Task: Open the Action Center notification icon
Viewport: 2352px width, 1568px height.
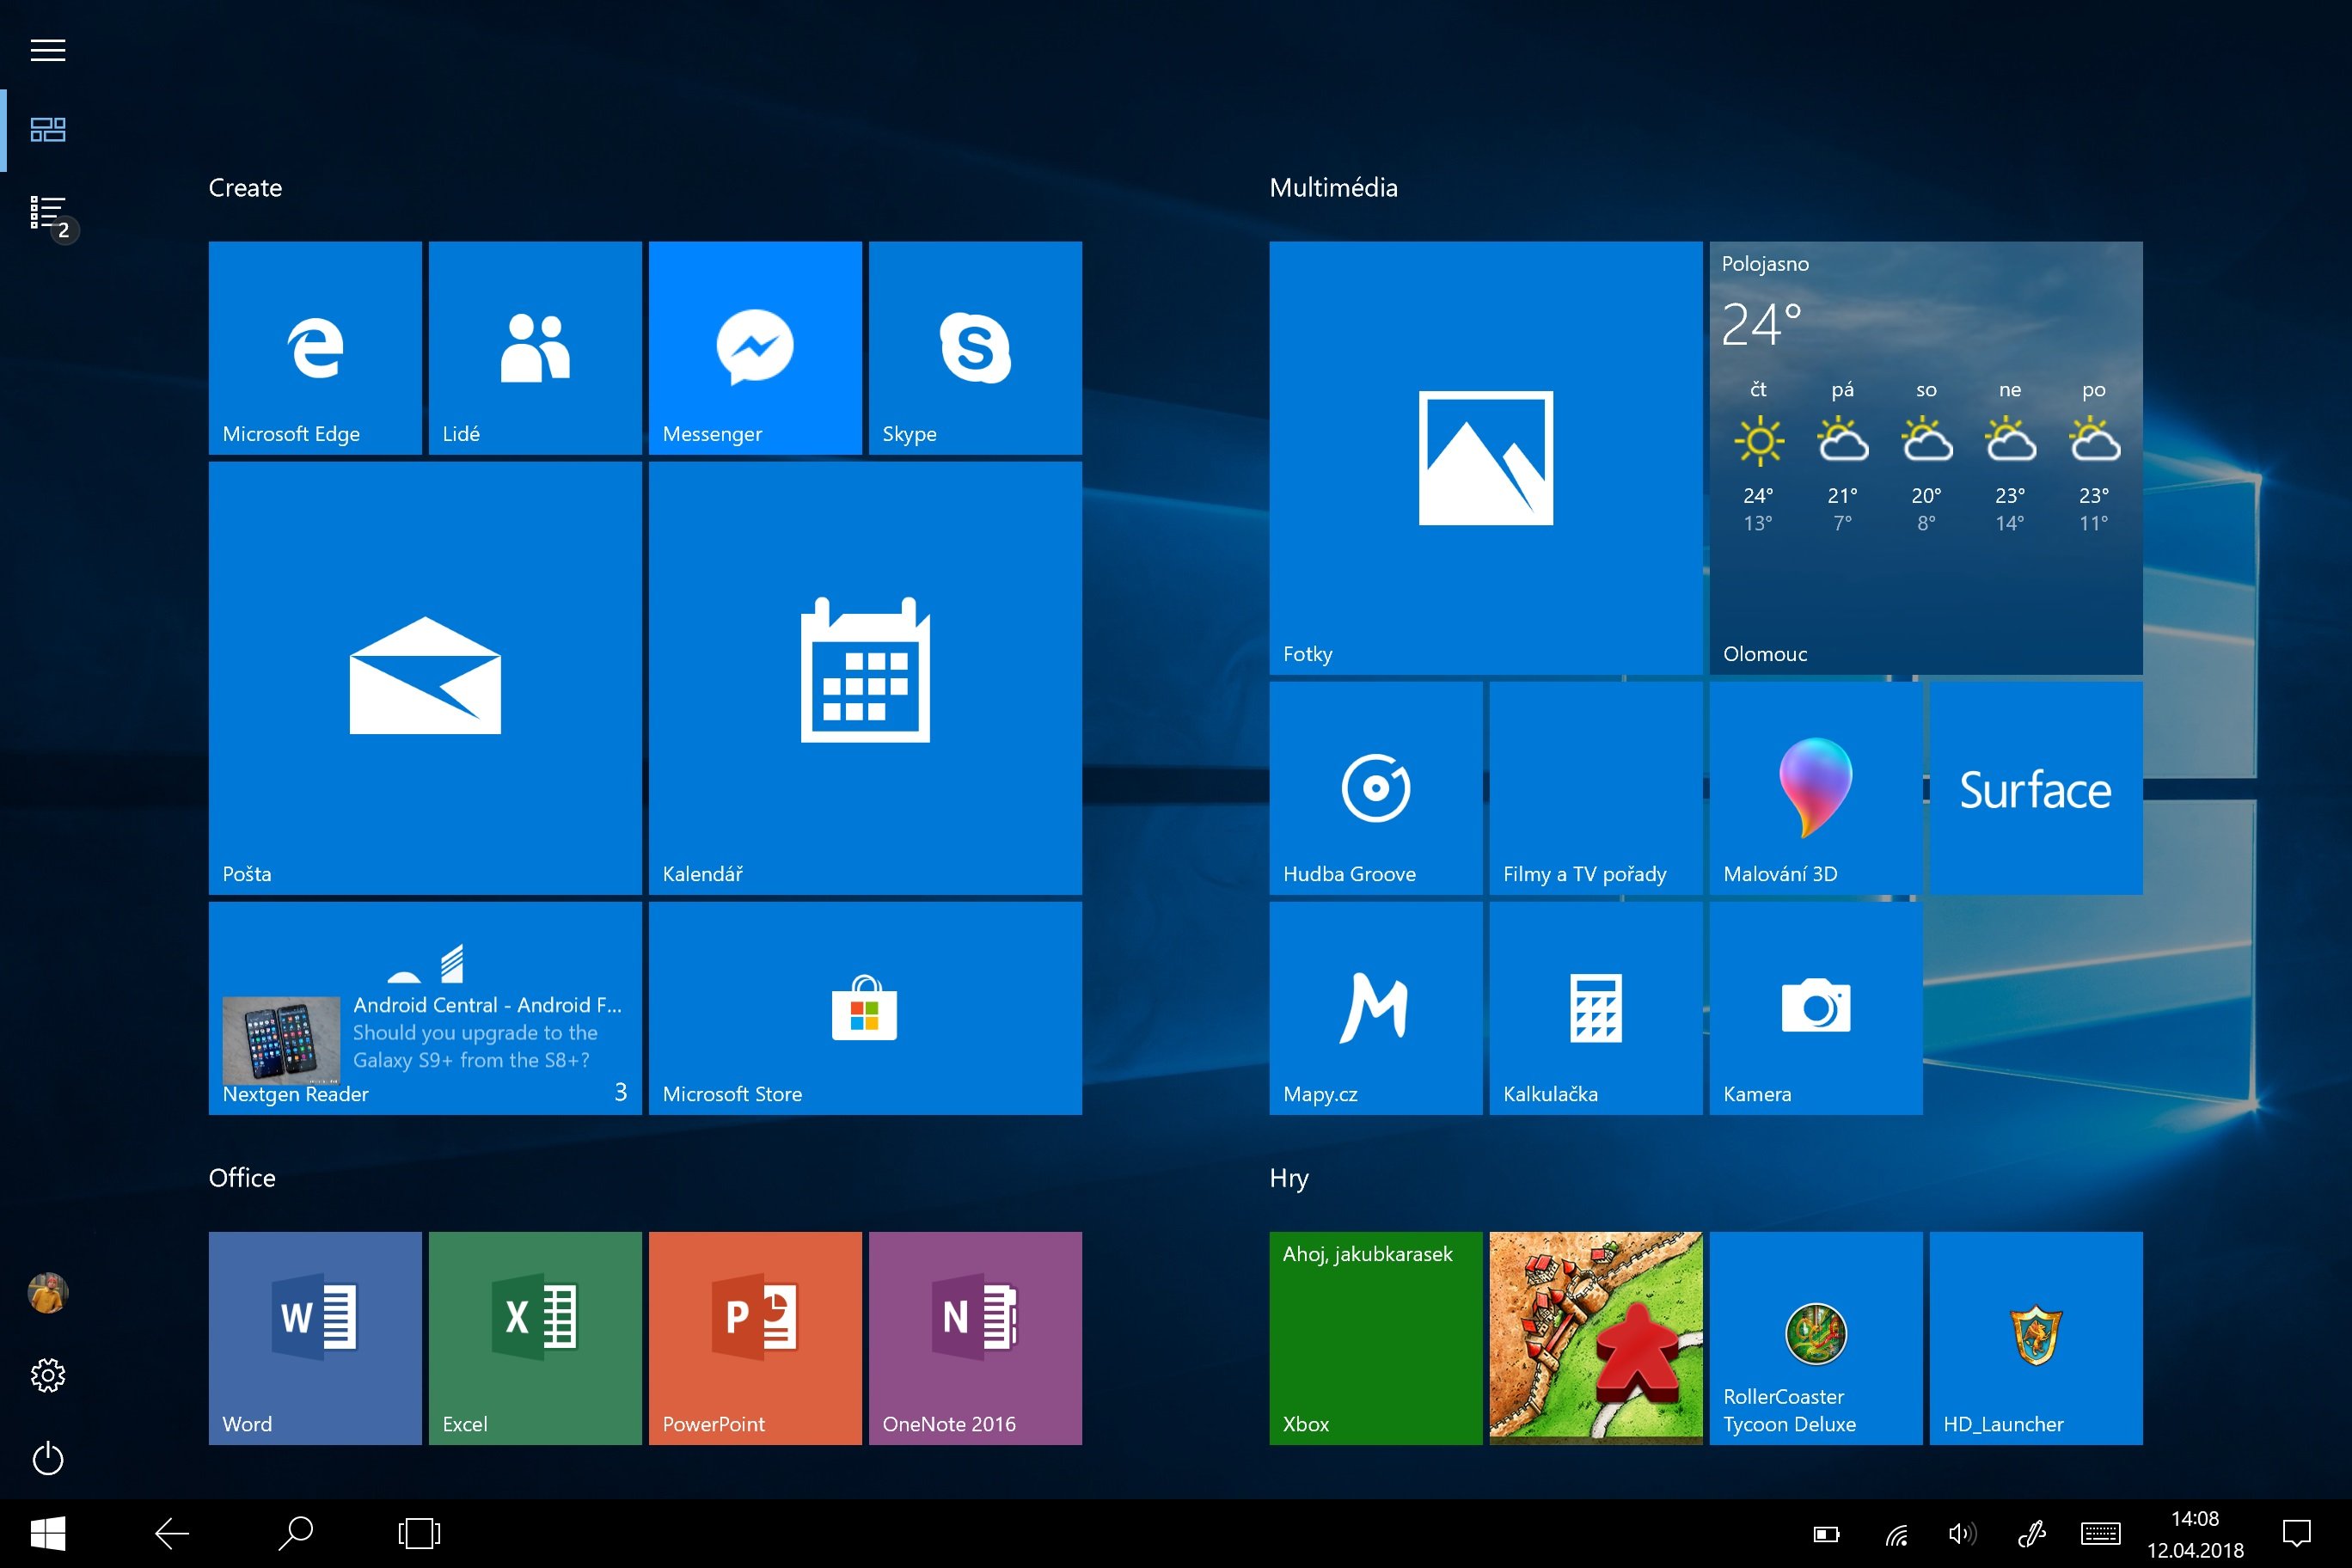Action: tap(2297, 1534)
